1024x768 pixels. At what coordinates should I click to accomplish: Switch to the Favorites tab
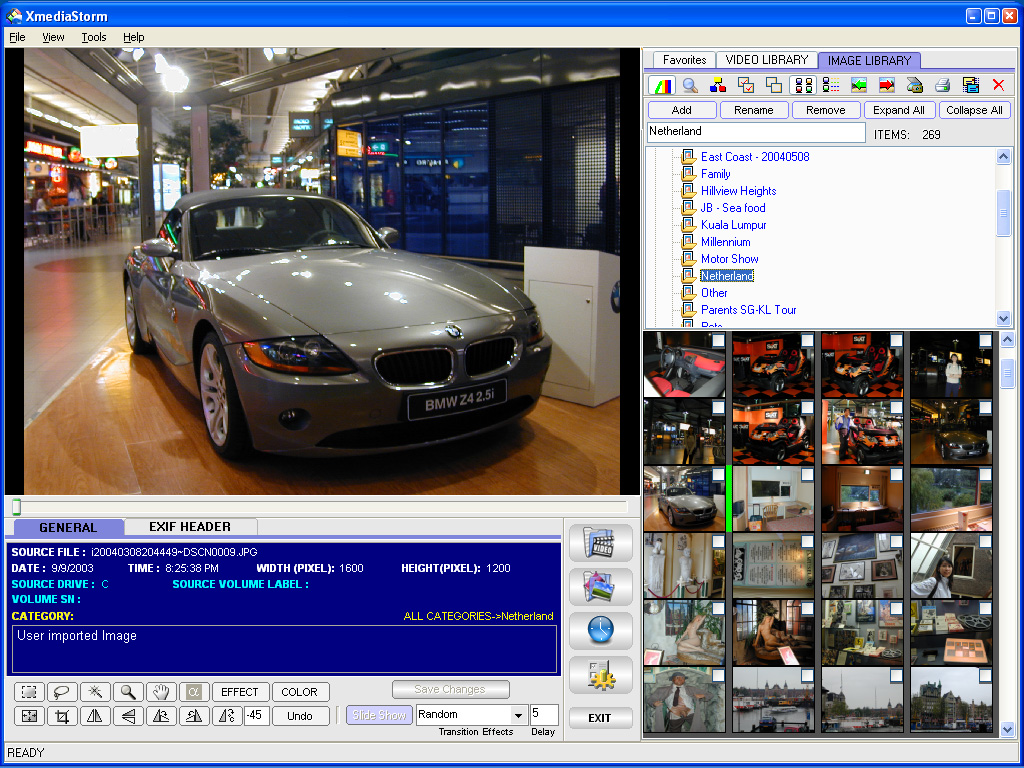[684, 60]
